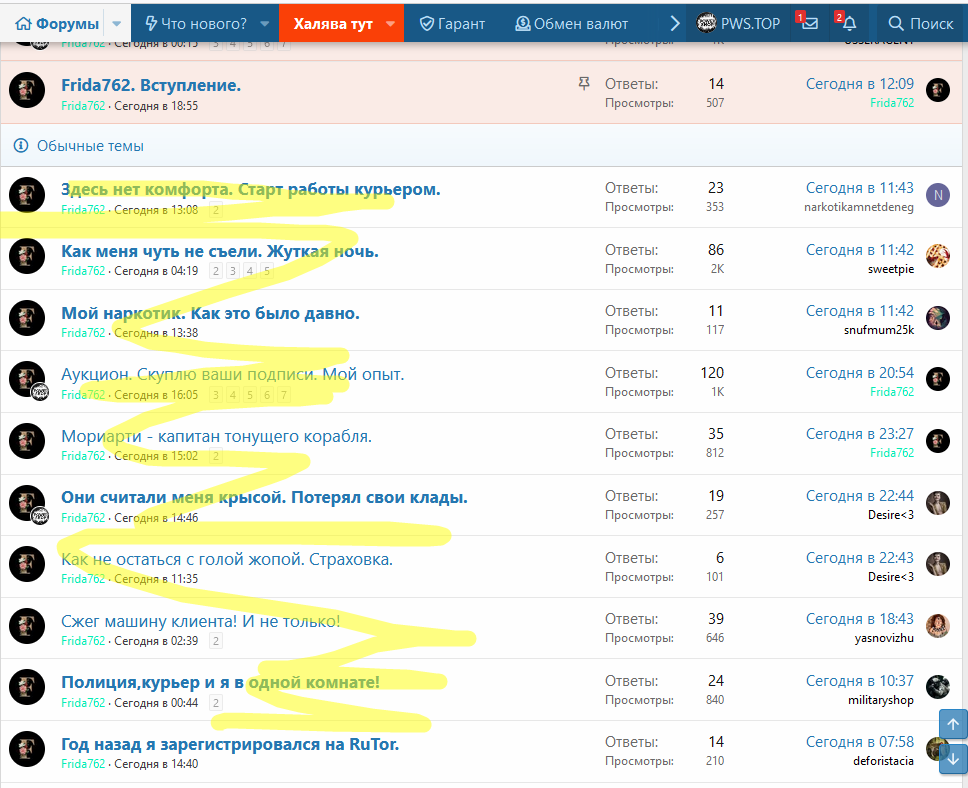Click the PWS.TOP logo link
The image size is (968, 788).
(738, 23)
